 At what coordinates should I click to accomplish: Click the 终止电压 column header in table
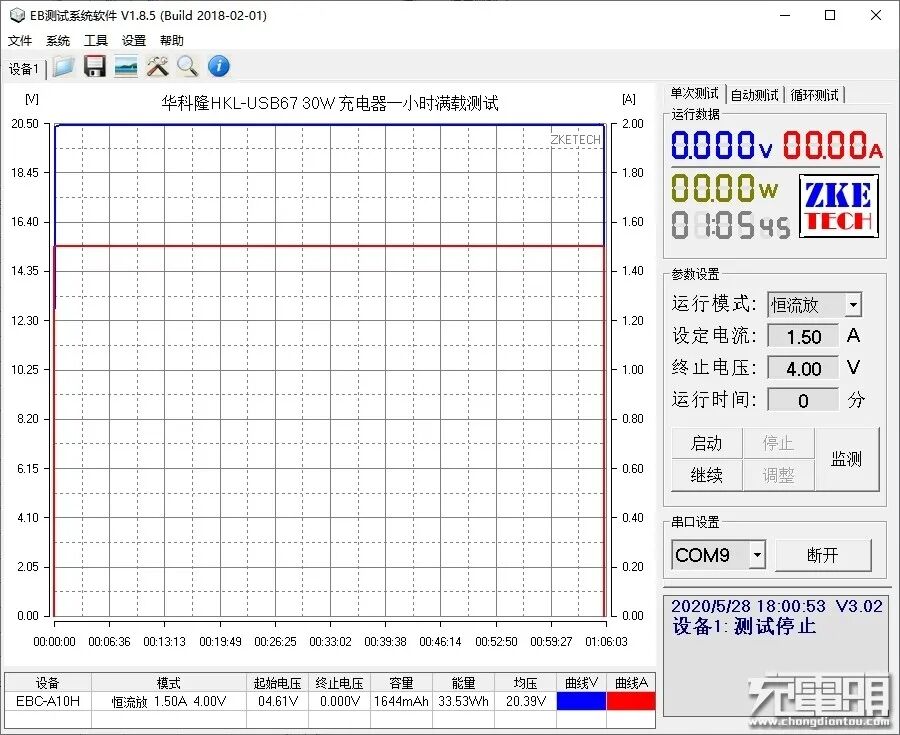pos(339,683)
